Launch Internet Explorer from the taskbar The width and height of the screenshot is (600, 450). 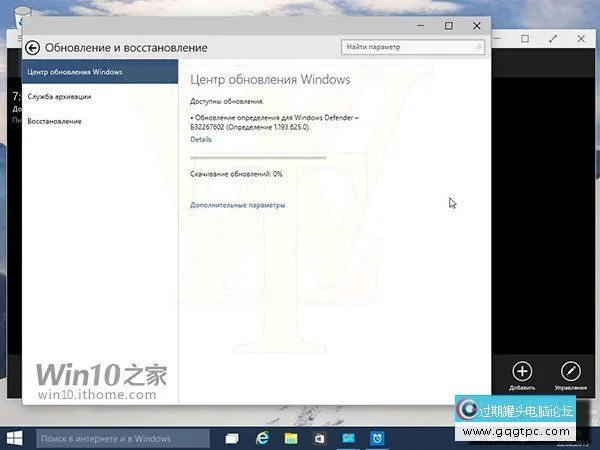coord(263,438)
